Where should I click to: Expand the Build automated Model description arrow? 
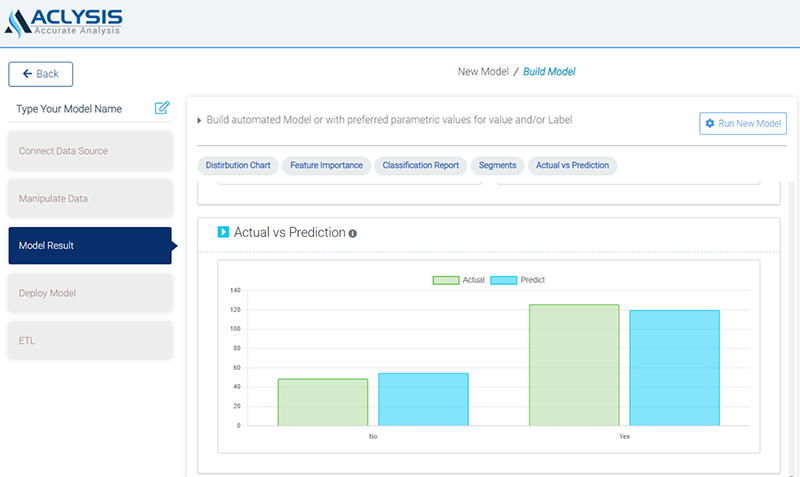tap(199, 121)
